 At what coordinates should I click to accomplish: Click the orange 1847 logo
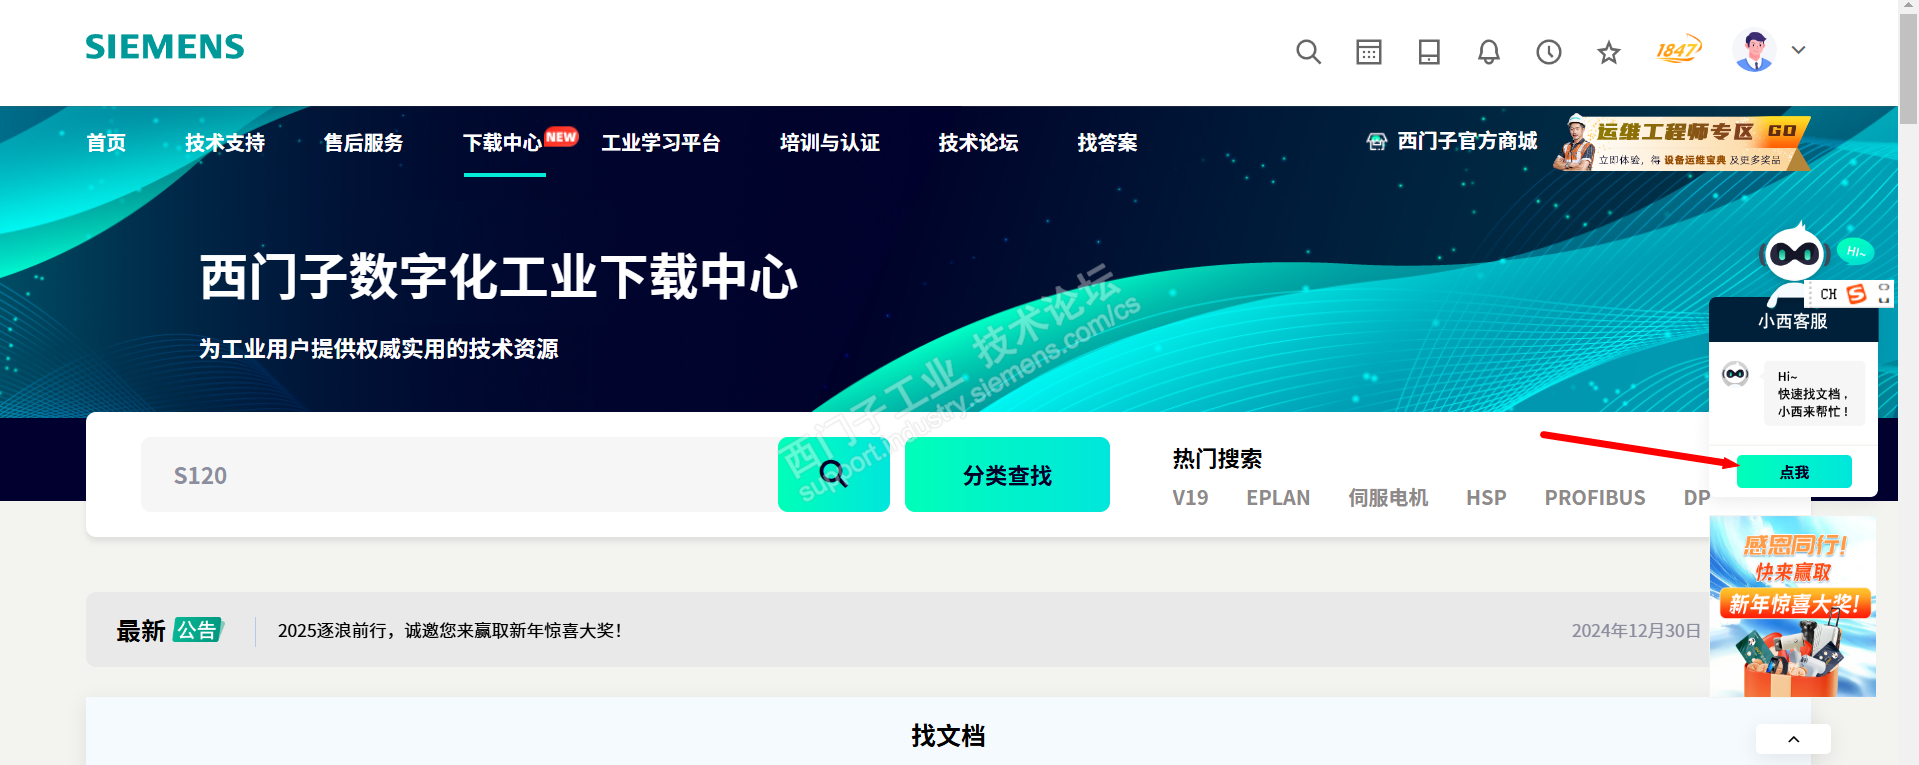(x=1678, y=50)
